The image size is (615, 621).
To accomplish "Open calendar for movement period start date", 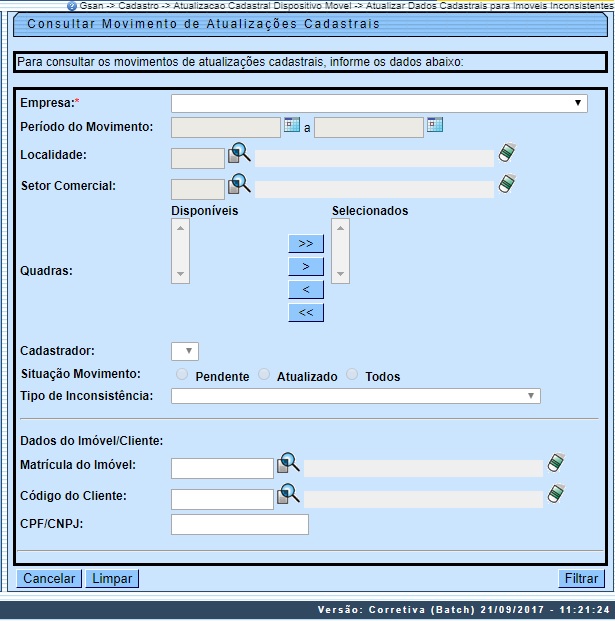I will coord(291,125).
